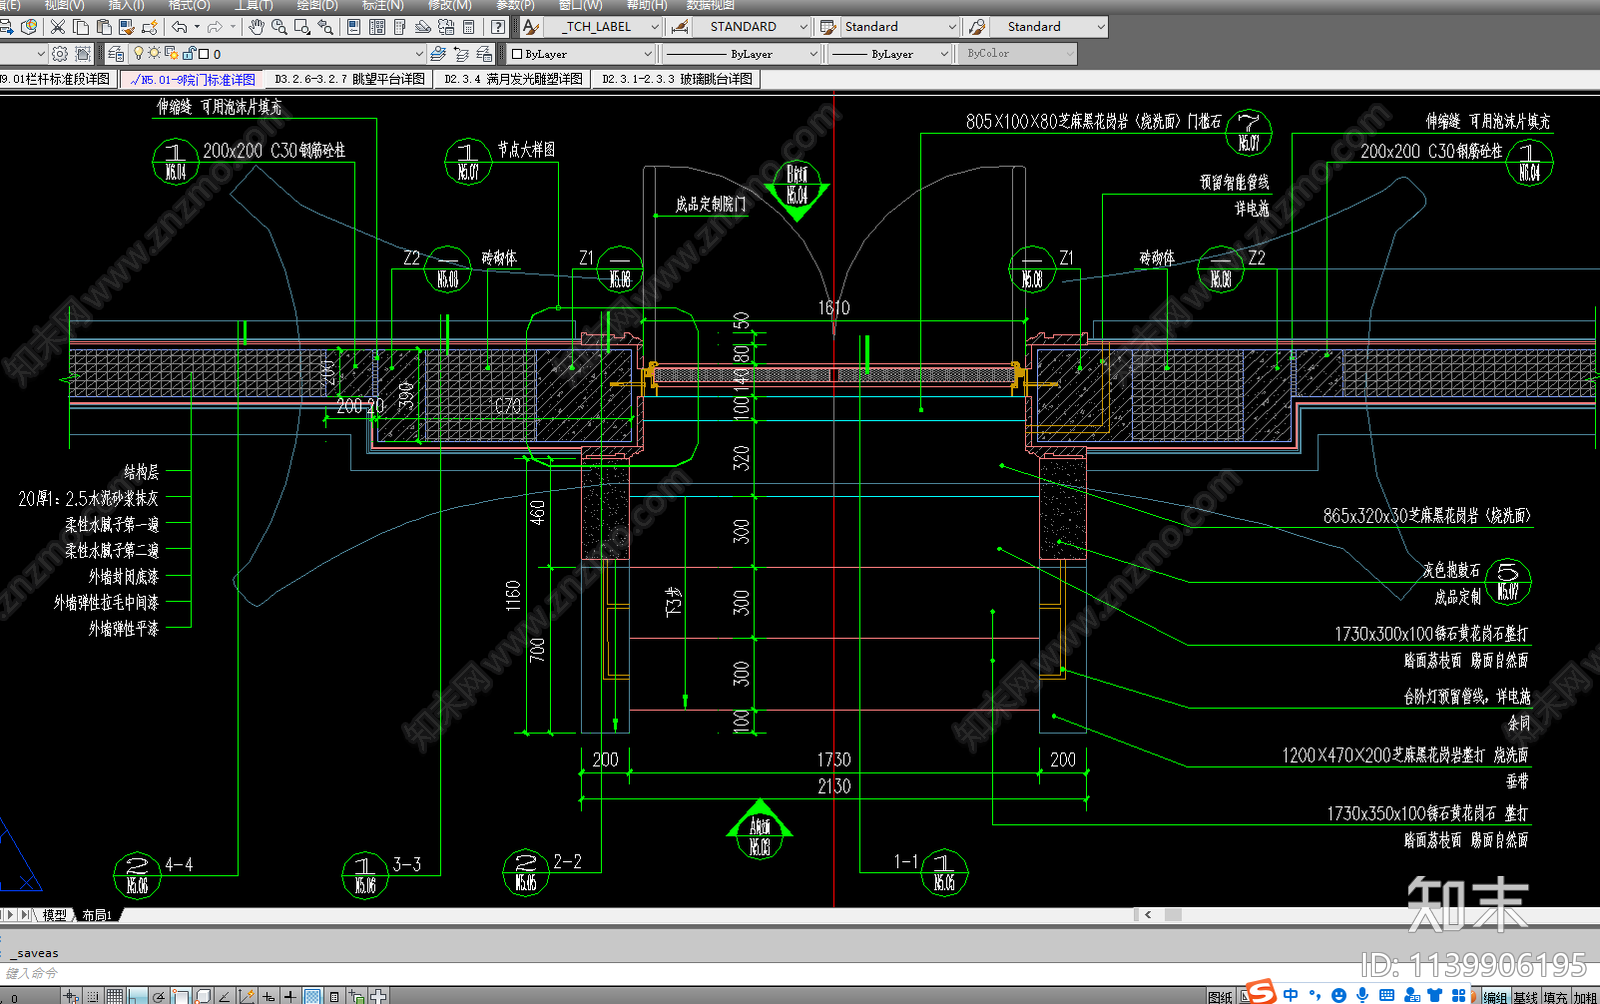Image resolution: width=1600 pixels, height=1004 pixels.
Task: Click the workspace settings gear icon
Action: (x=60, y=53)
